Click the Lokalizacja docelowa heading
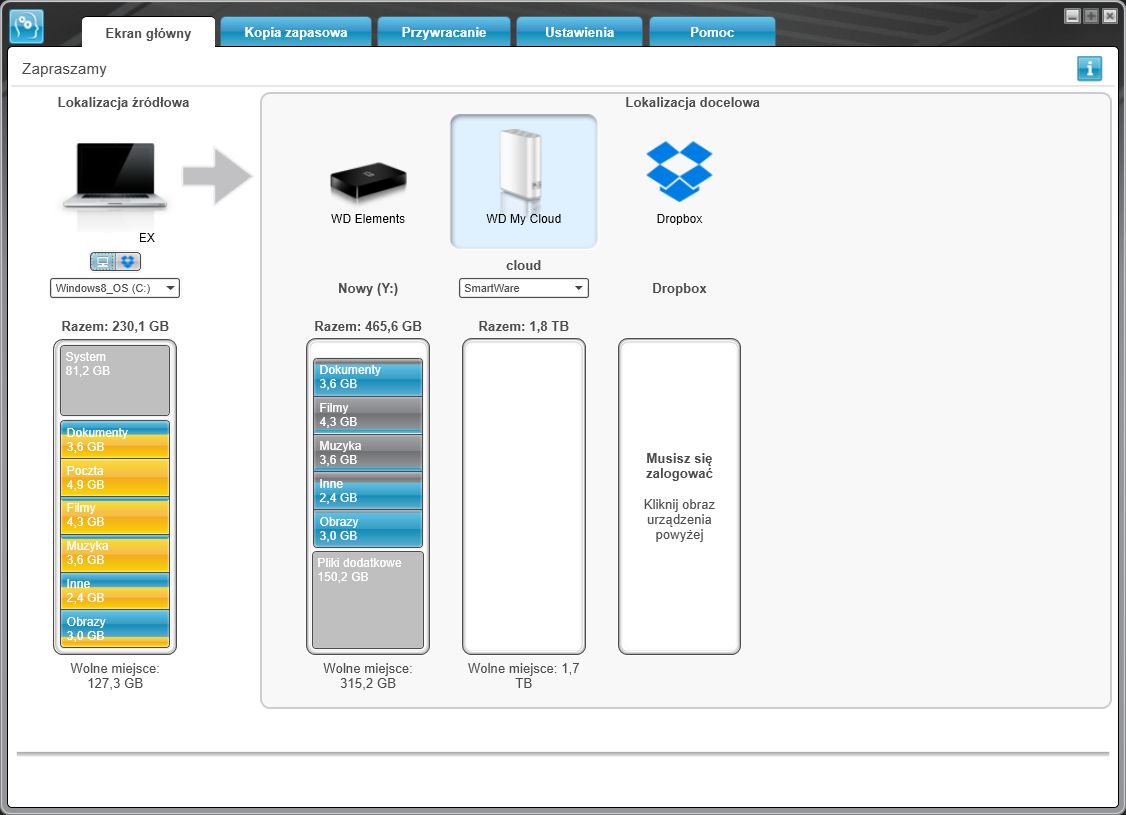The width and height of the screenshot is (1126, 815). [x=692, y=102]
